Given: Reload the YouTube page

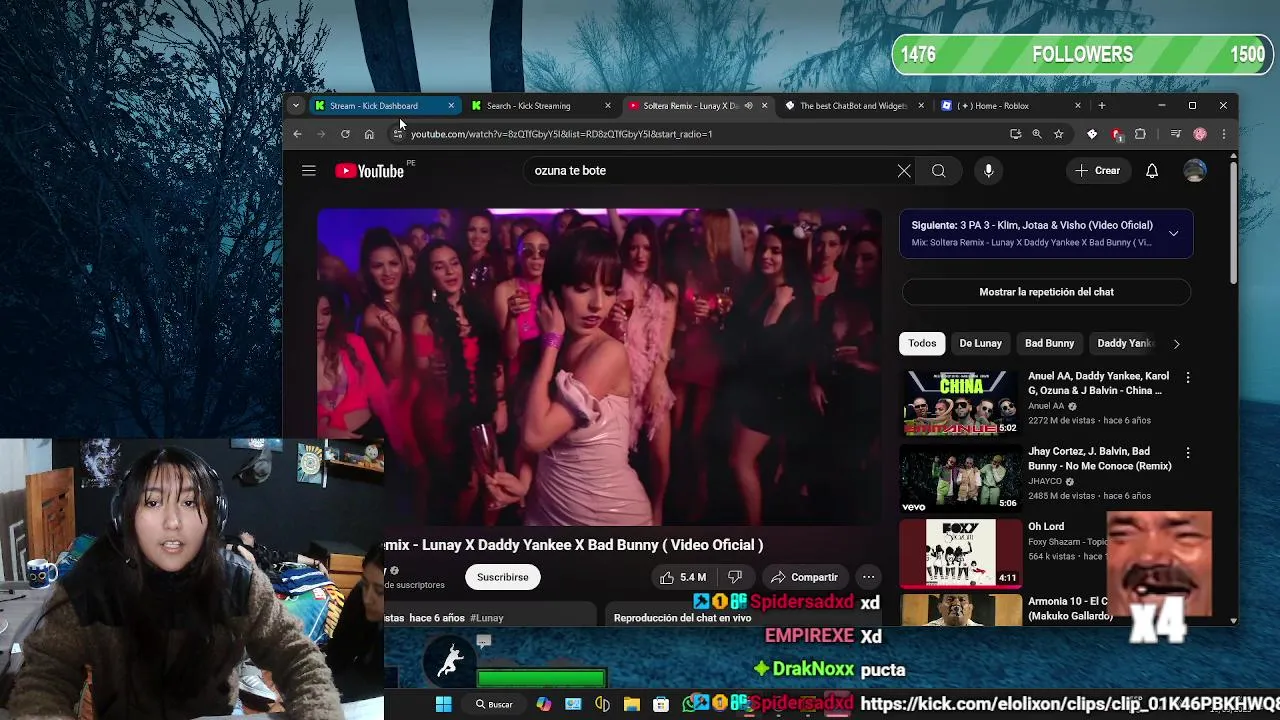Looking at the screenshot, I should (x=345, y=134).
